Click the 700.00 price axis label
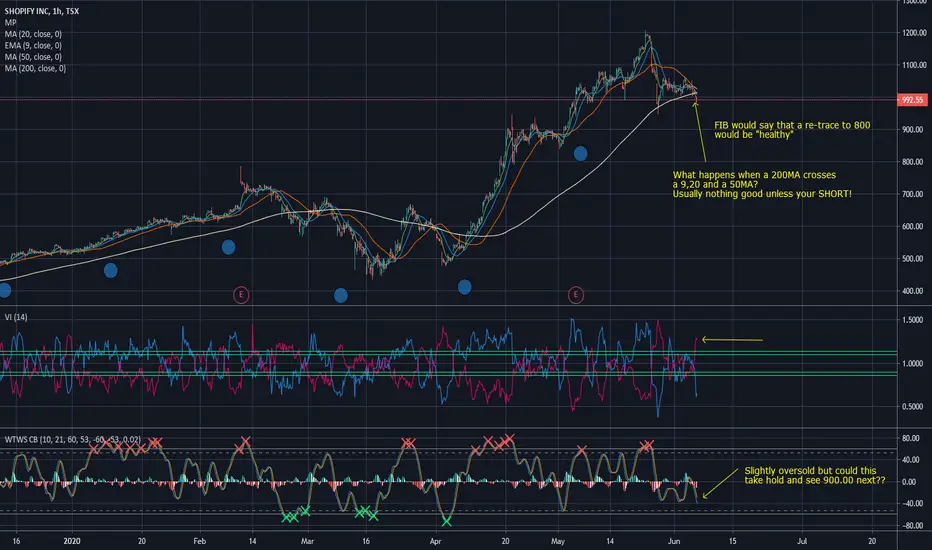 coord(914,194)
